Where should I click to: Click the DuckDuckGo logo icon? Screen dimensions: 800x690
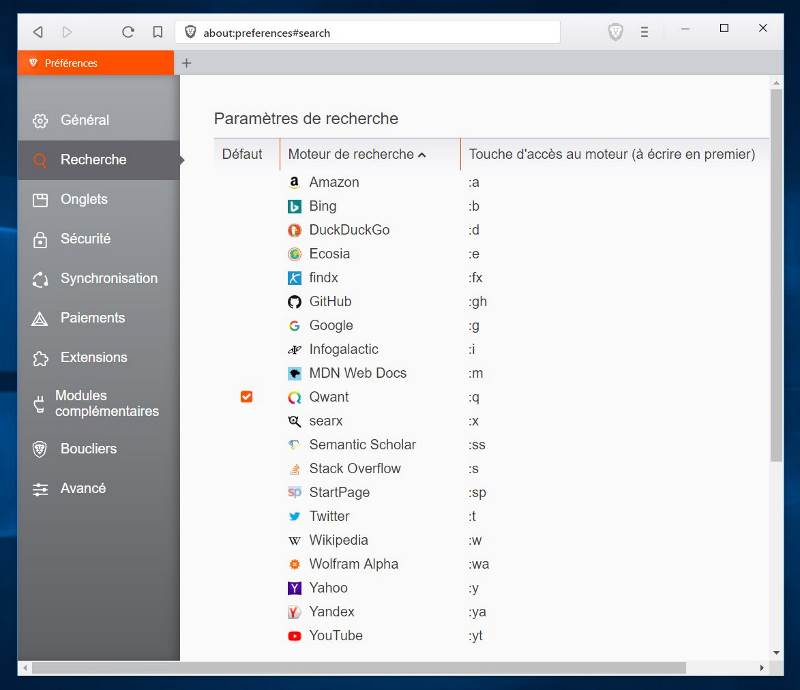point(294,230)
